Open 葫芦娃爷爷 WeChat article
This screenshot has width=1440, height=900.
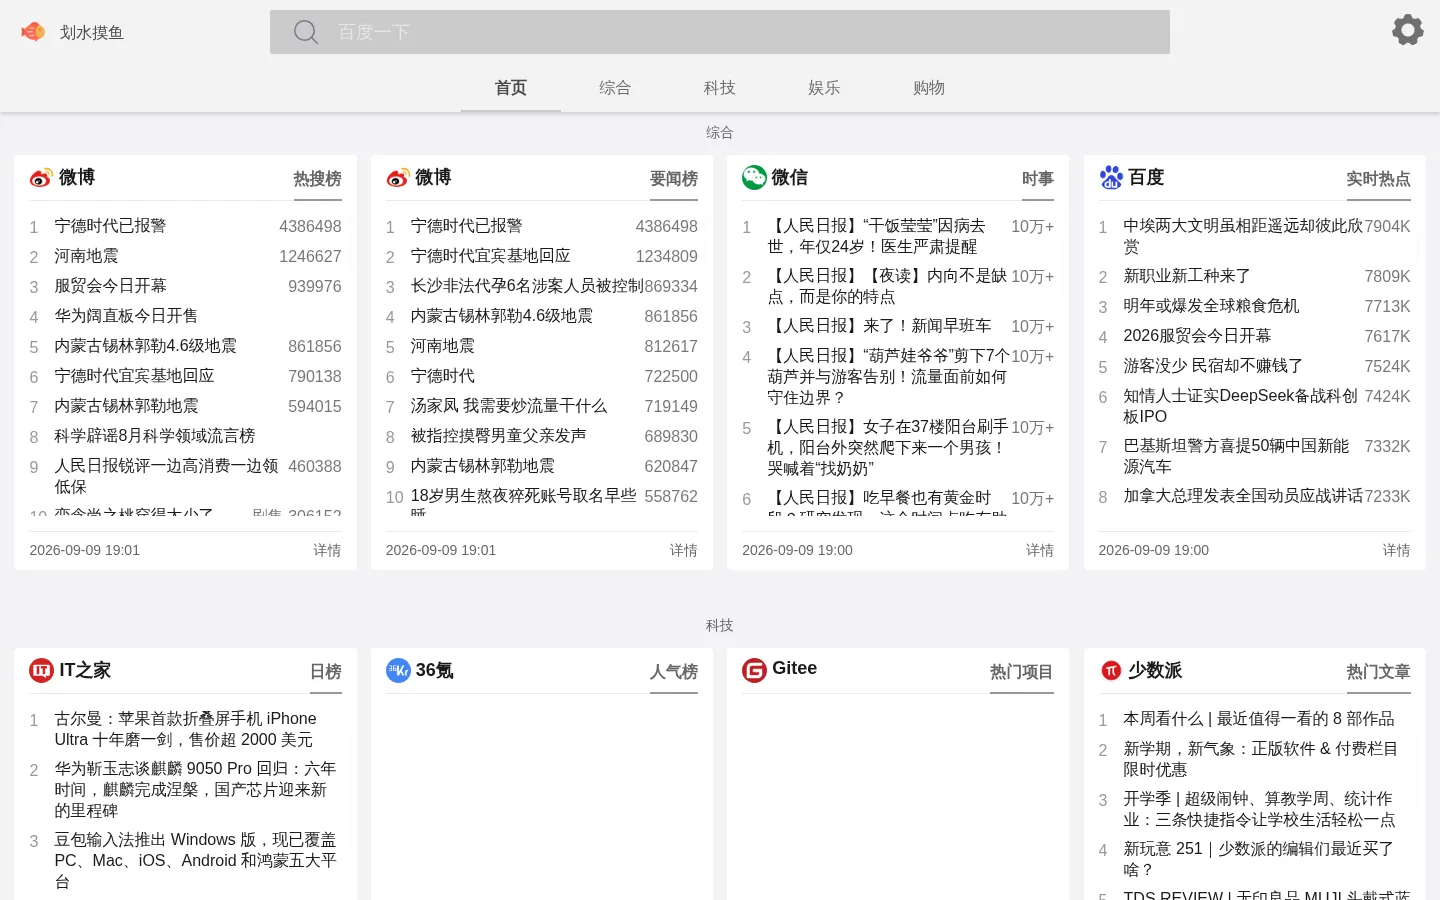[889, 377]
